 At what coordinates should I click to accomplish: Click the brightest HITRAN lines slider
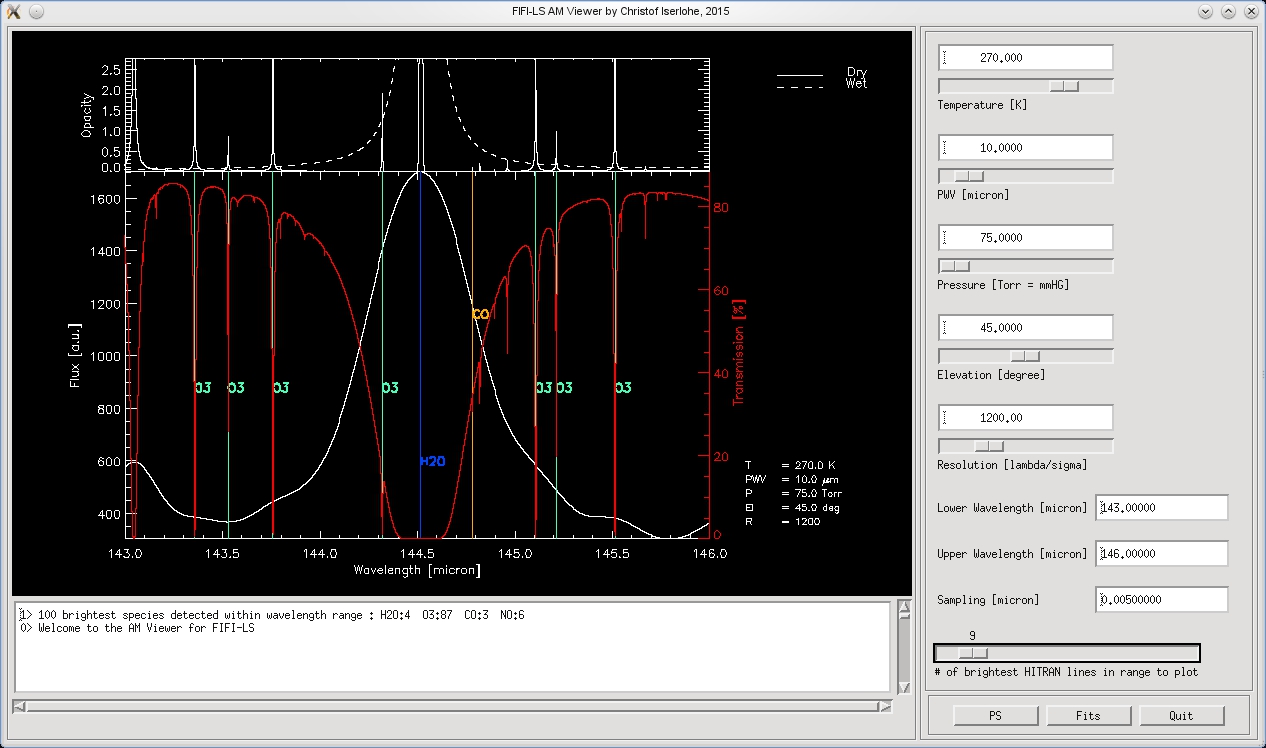click(972, 653)
